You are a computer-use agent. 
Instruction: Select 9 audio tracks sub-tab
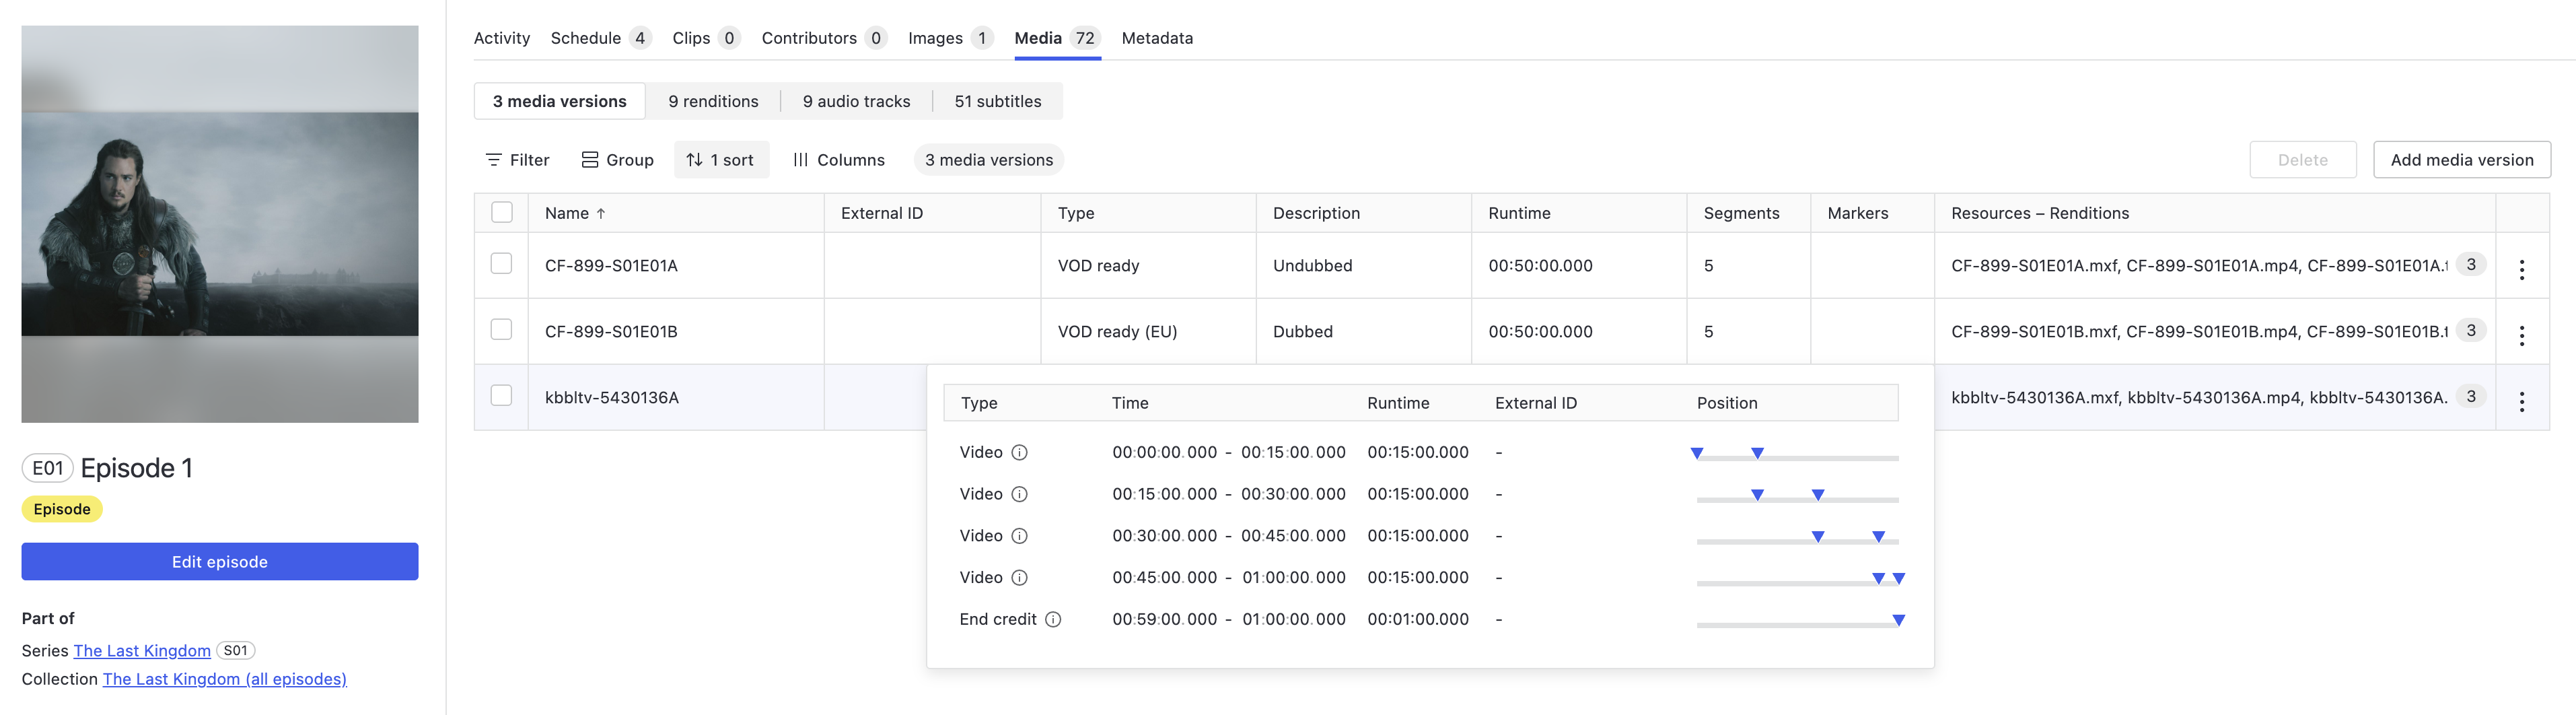[856, 101]
